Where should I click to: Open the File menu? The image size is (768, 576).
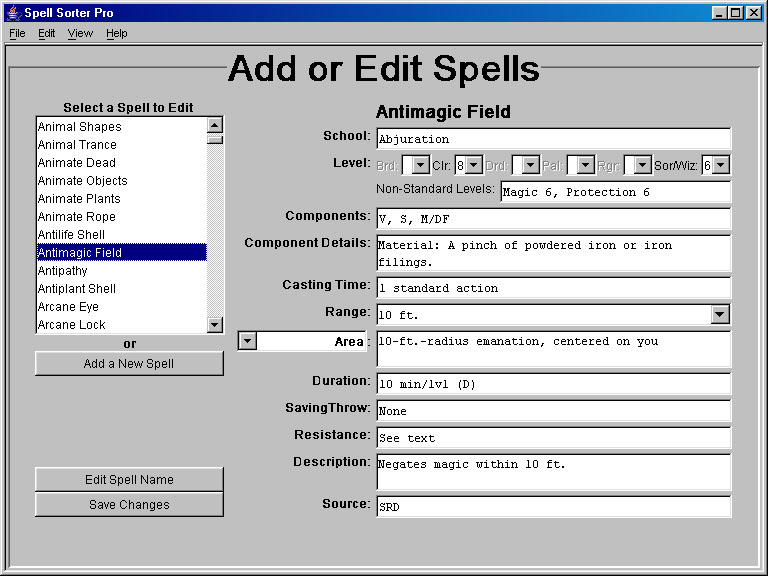point(17,33)
